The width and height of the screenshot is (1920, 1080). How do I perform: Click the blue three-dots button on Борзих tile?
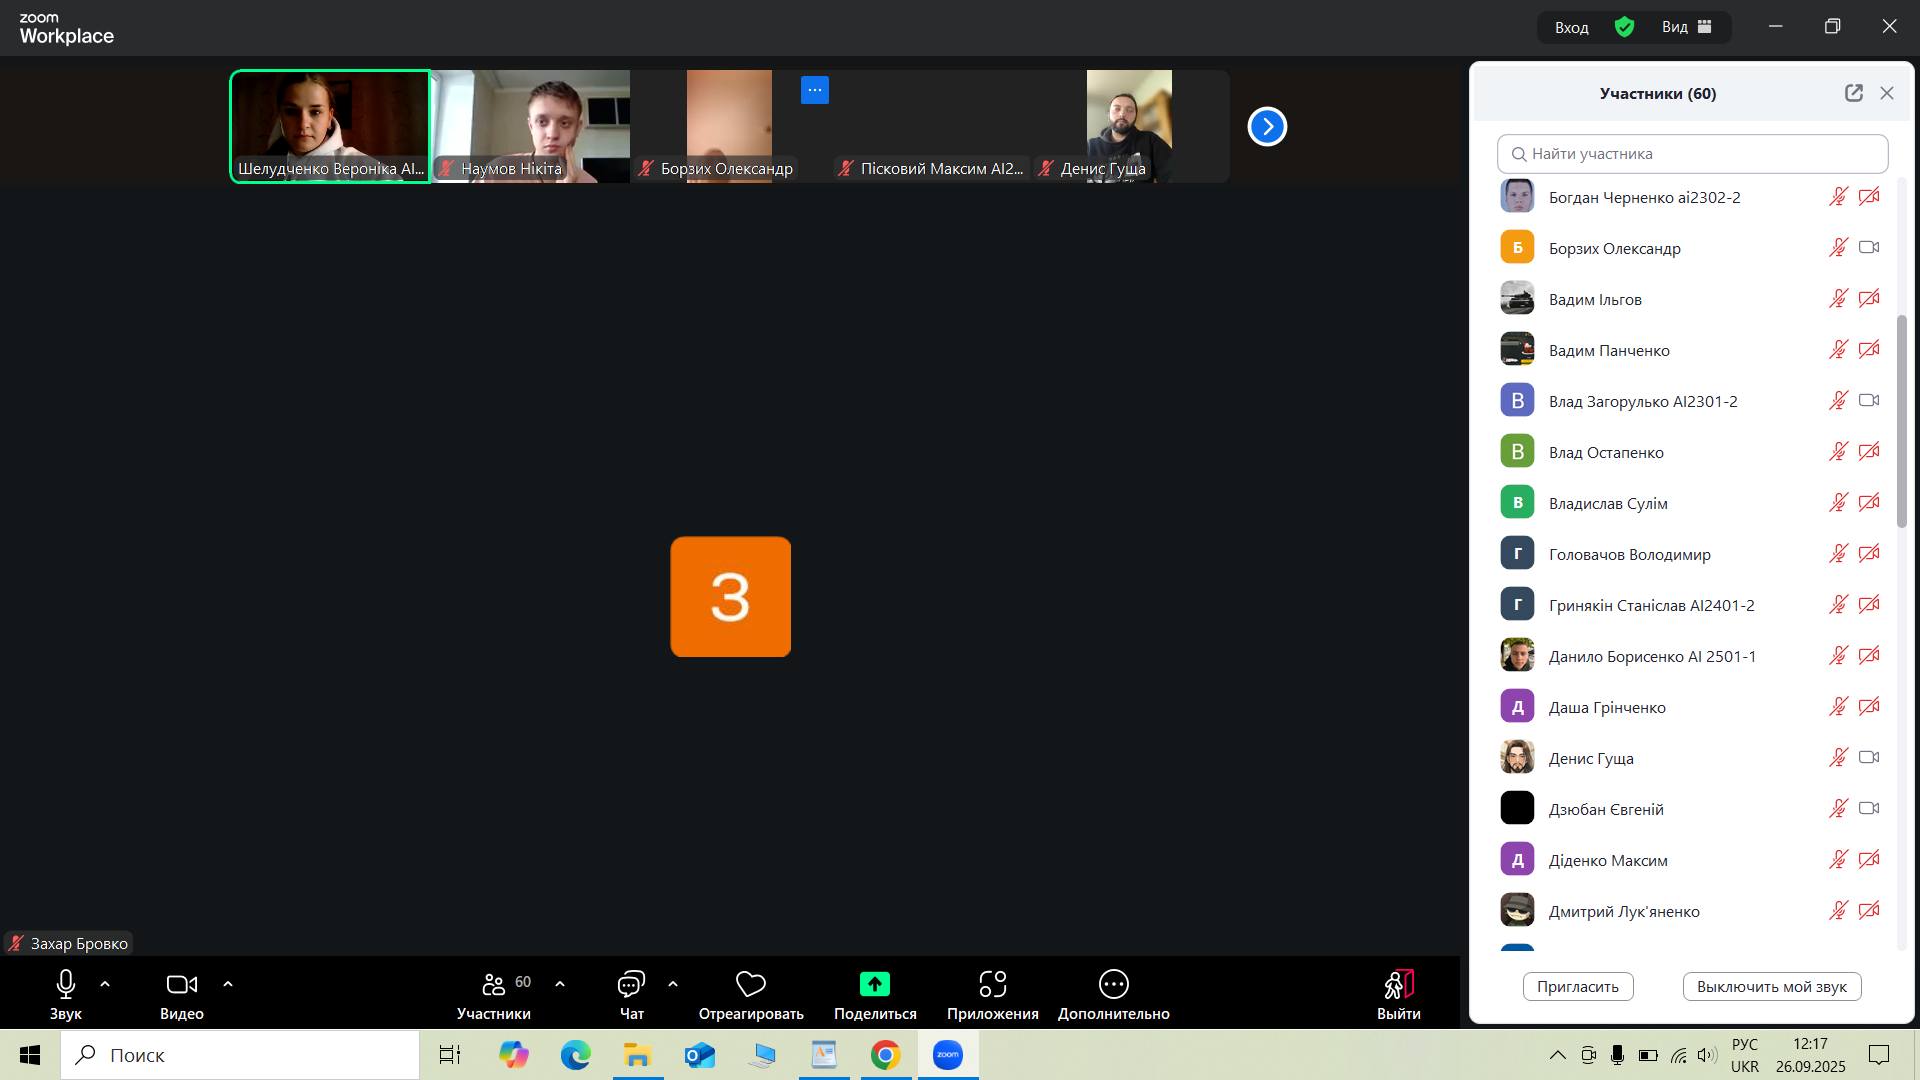(x=814, y=90)
